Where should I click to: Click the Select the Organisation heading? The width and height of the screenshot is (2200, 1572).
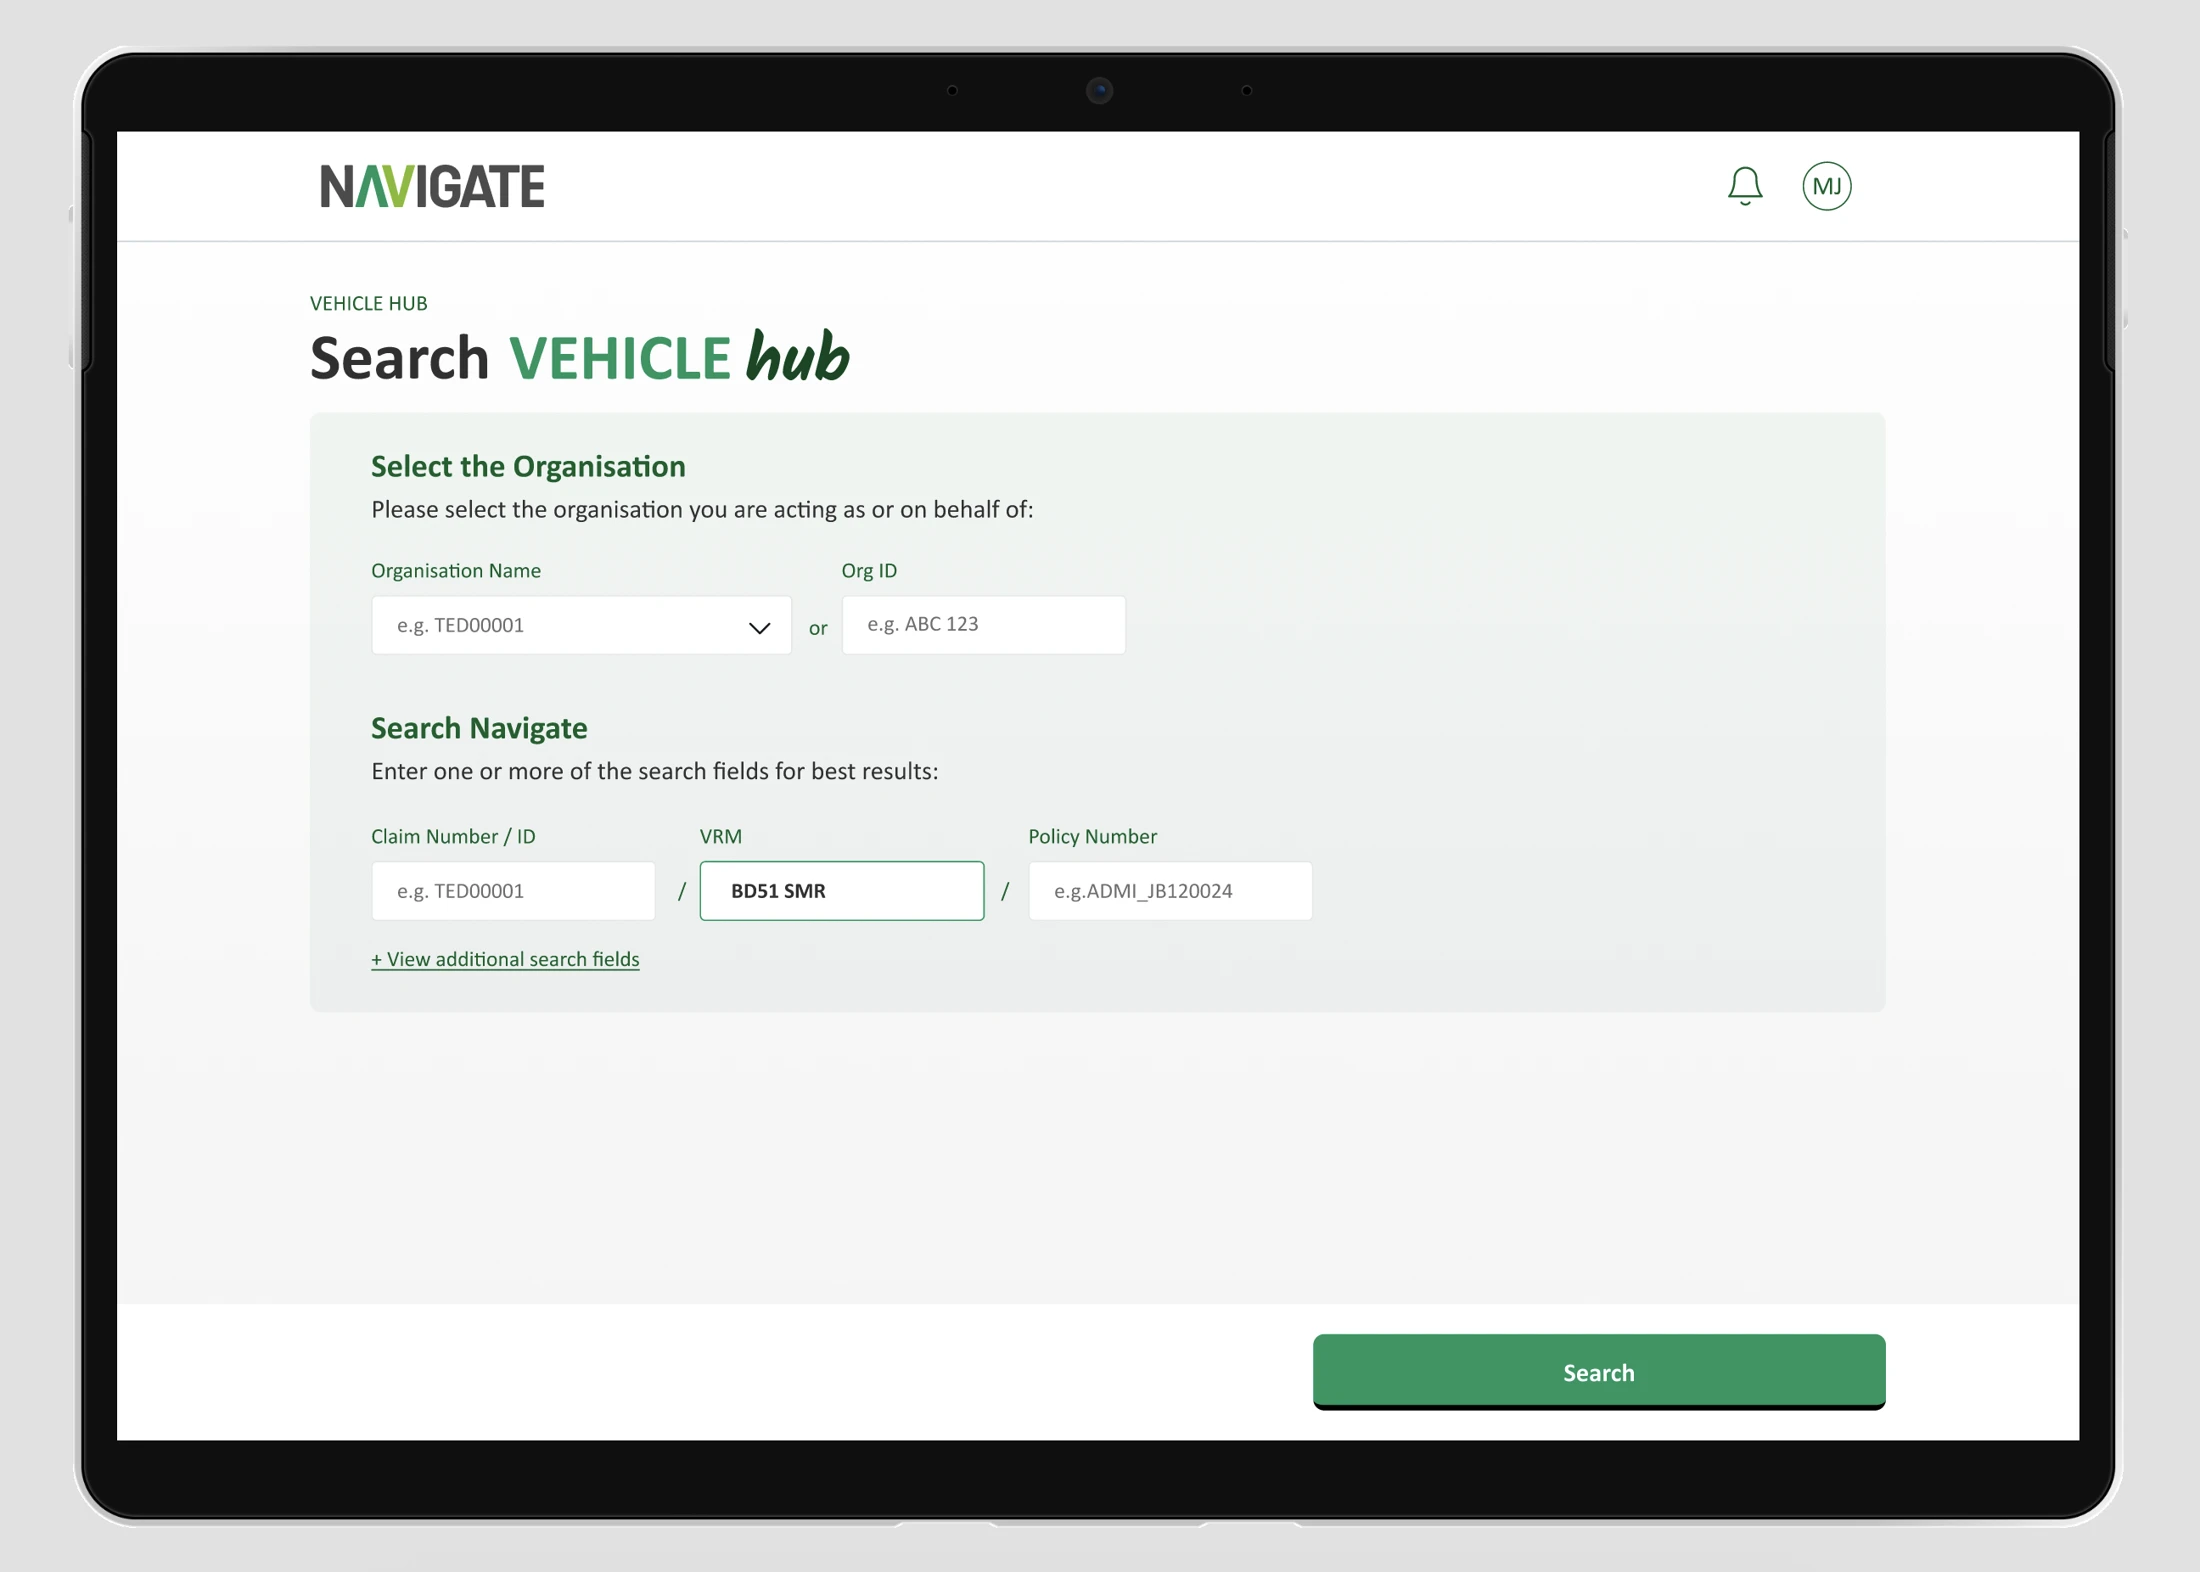pyautogui.click(x=528, y=466)
